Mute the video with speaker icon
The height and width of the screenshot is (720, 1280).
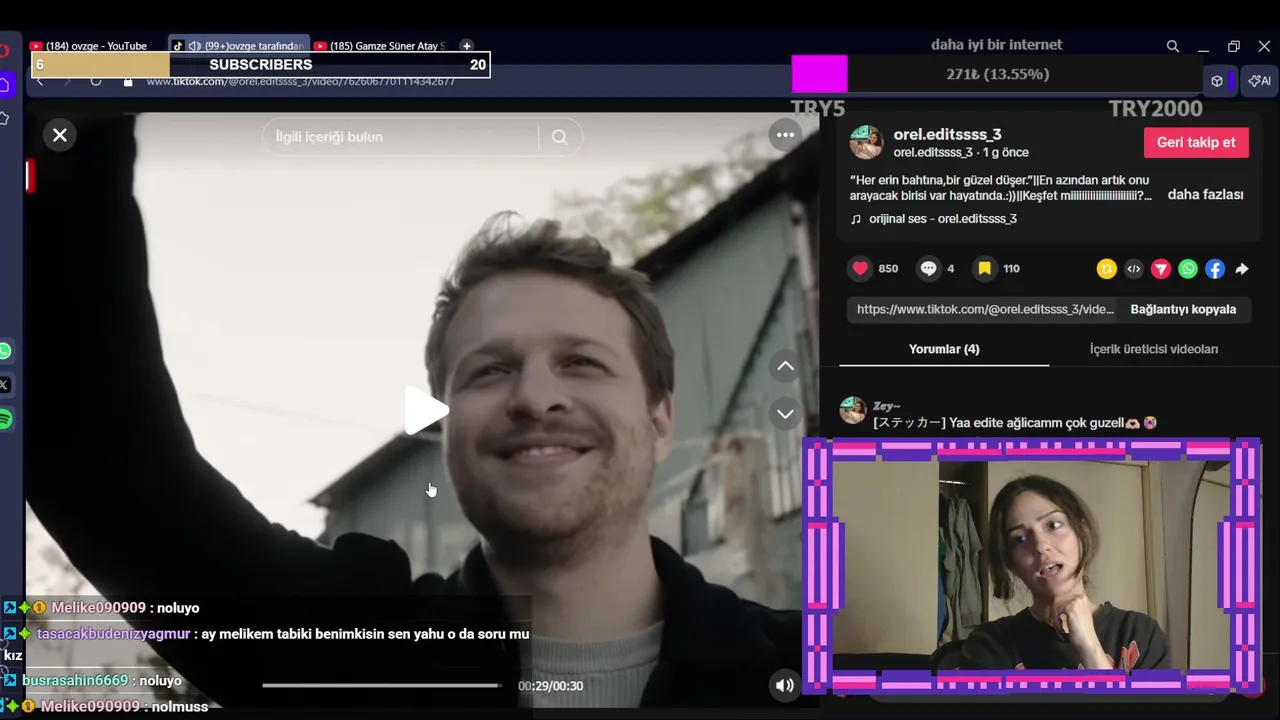[x=785, y=685]
